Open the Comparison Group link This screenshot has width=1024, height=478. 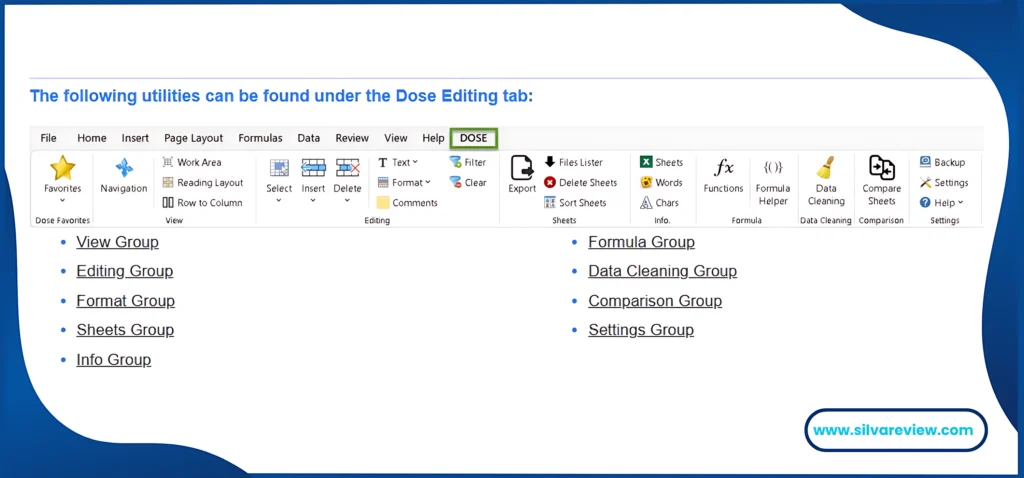coord(655,301)
